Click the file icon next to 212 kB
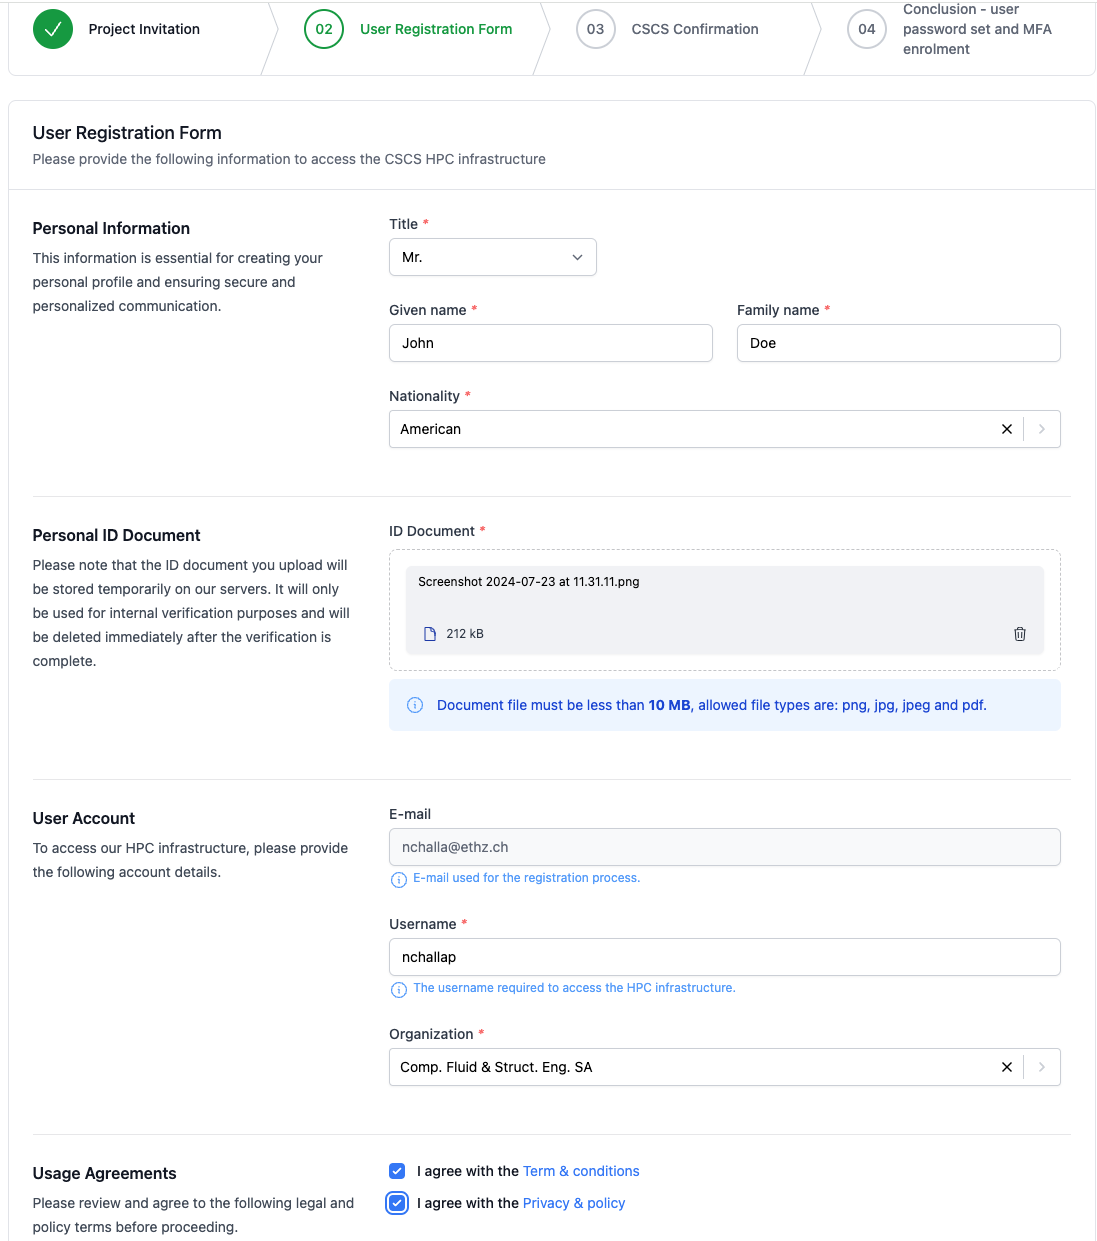Screen dimensions: 1097x1241 (x=430, y=634)
